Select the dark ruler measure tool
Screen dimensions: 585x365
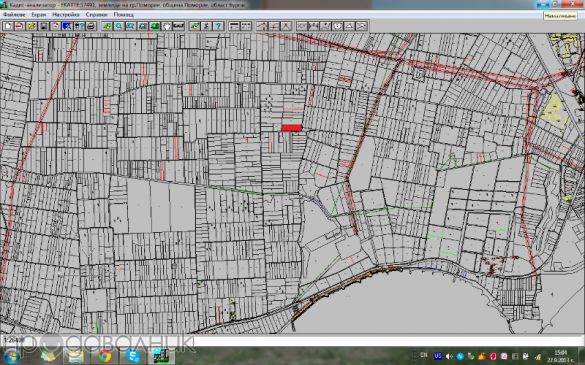[179, 26]
